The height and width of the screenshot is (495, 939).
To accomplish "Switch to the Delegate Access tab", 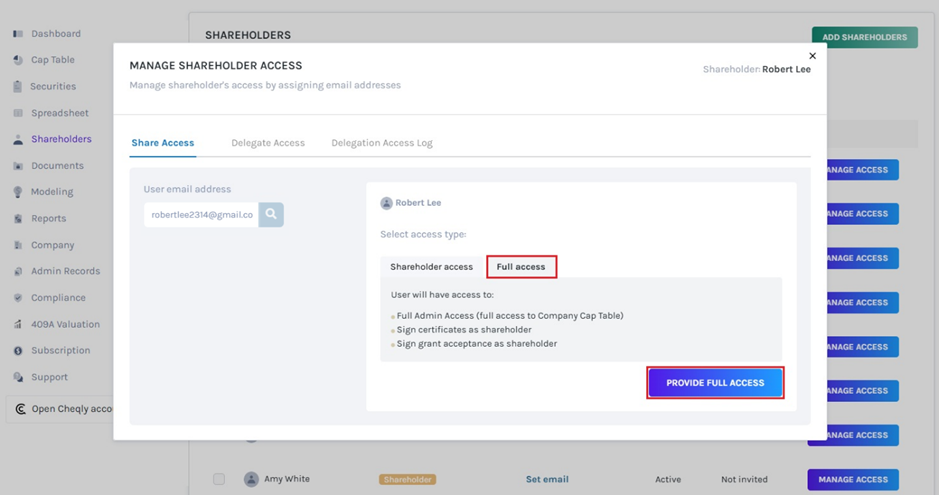I will pyautogui.click(x=268, y=142).
